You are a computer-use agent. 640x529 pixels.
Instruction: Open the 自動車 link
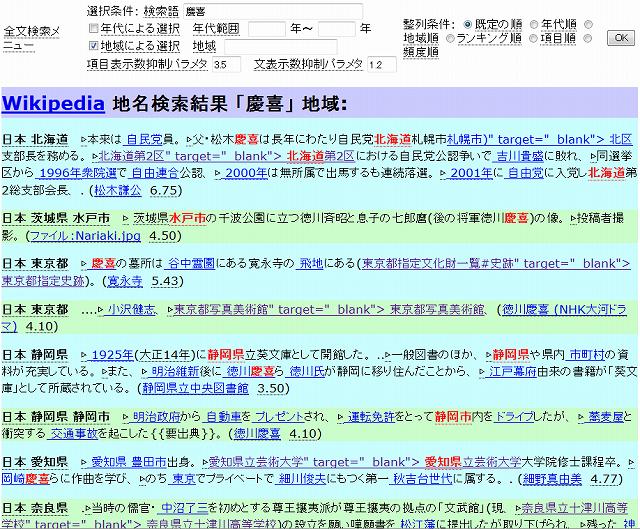[x=224, y=417]
